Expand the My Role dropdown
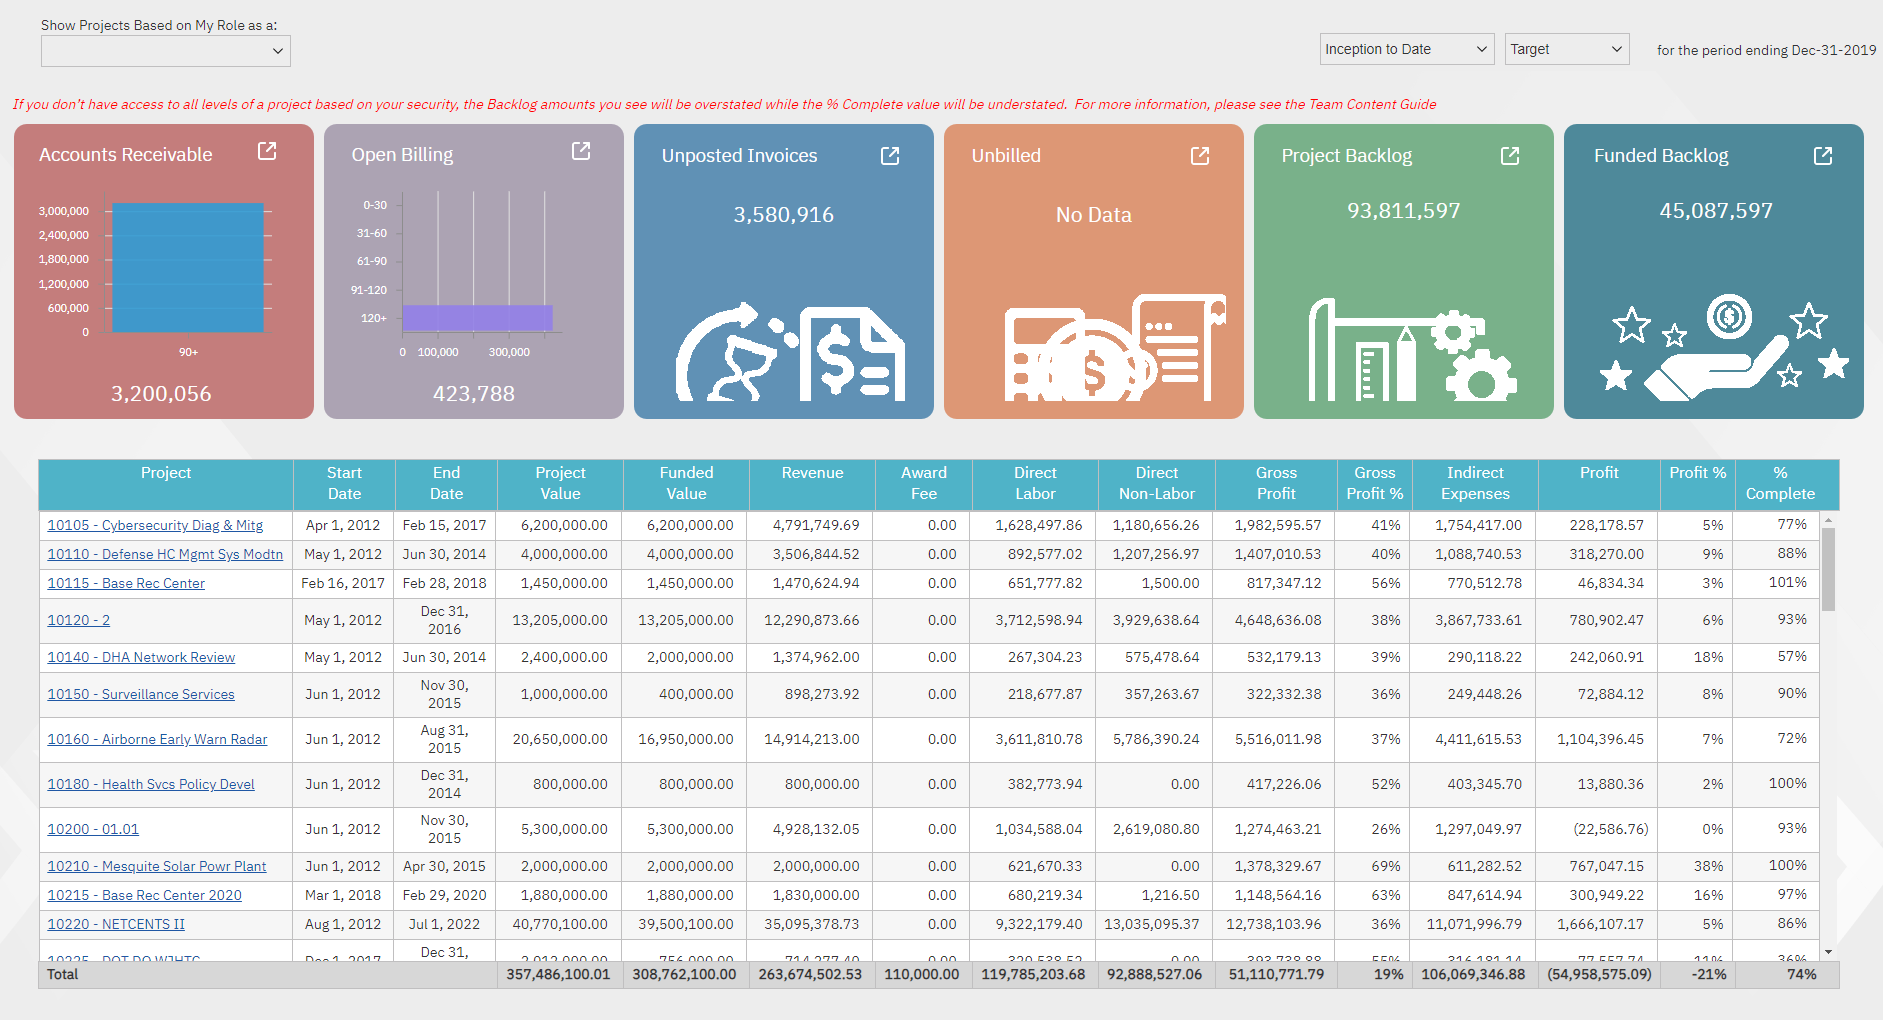Viewport: 1883px width, 1020px height. click(166, 51)
